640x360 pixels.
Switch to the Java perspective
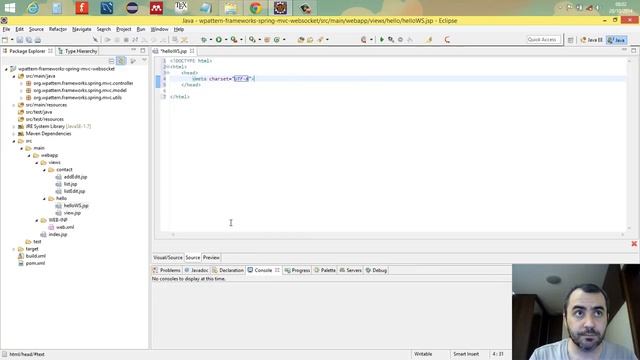[x=616, y=40]
